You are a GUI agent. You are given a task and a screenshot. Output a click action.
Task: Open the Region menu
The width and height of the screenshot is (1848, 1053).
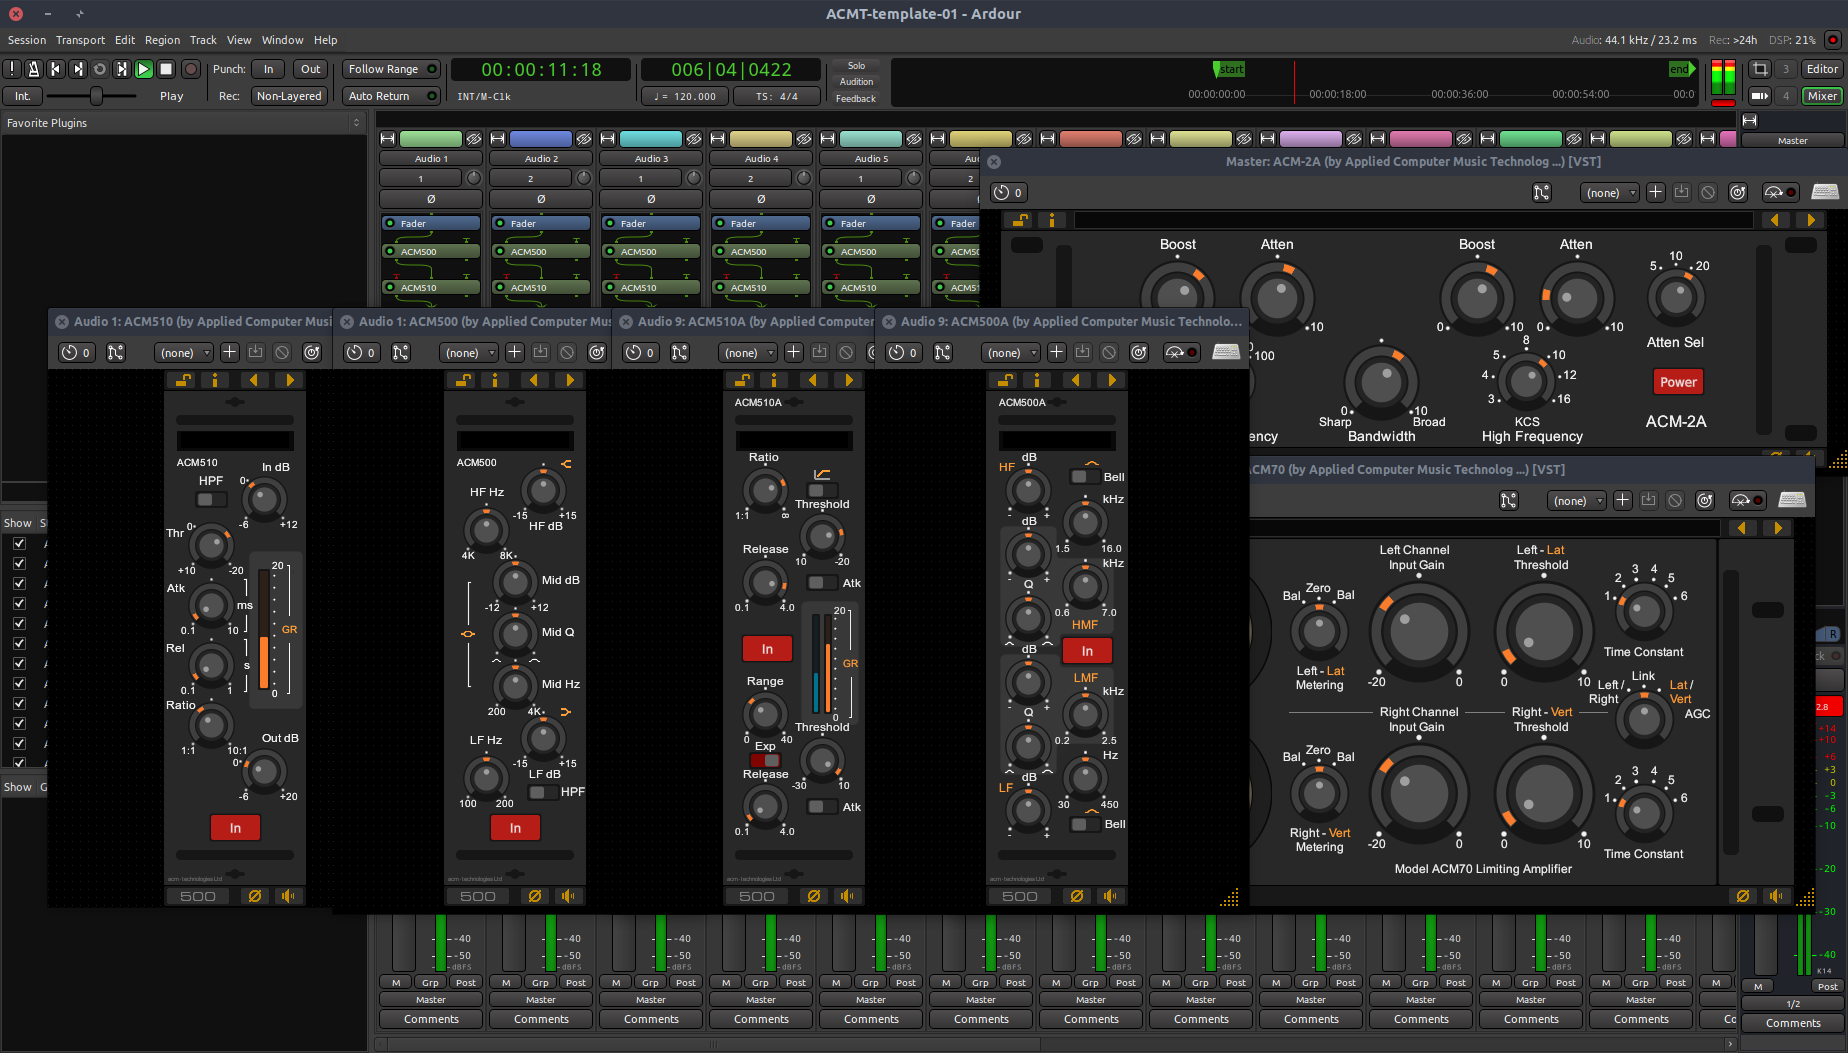(x=162, y=40)
